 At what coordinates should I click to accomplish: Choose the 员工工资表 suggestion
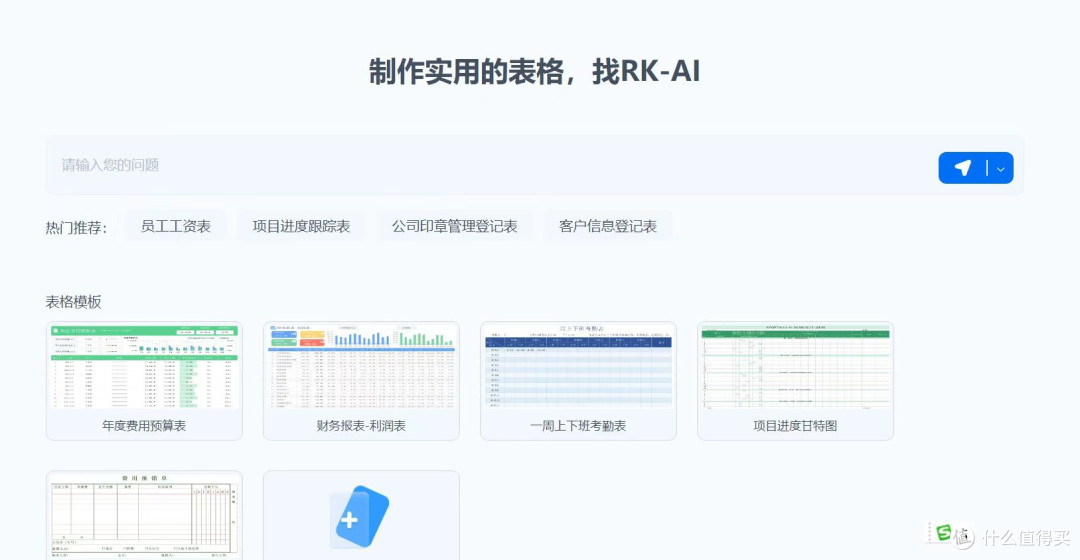(x=176, y=227)
